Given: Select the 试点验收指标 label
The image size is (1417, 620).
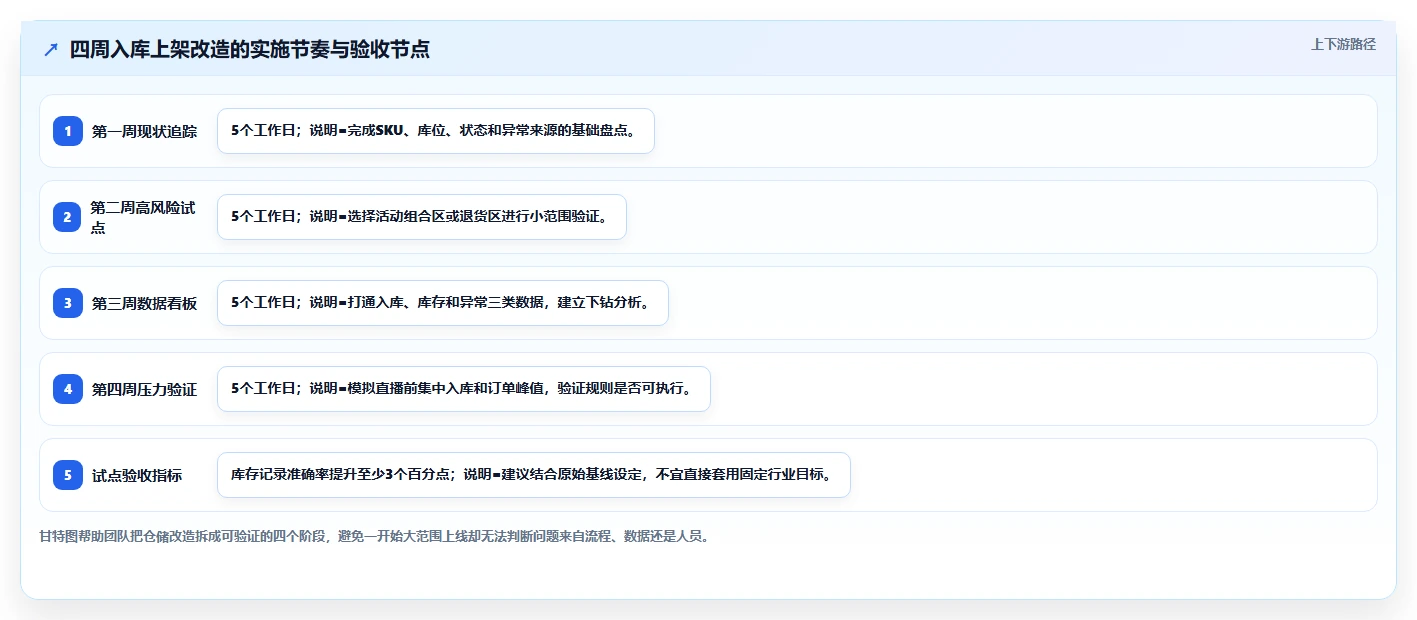Looking at the screenshot, I should (137, 475).
